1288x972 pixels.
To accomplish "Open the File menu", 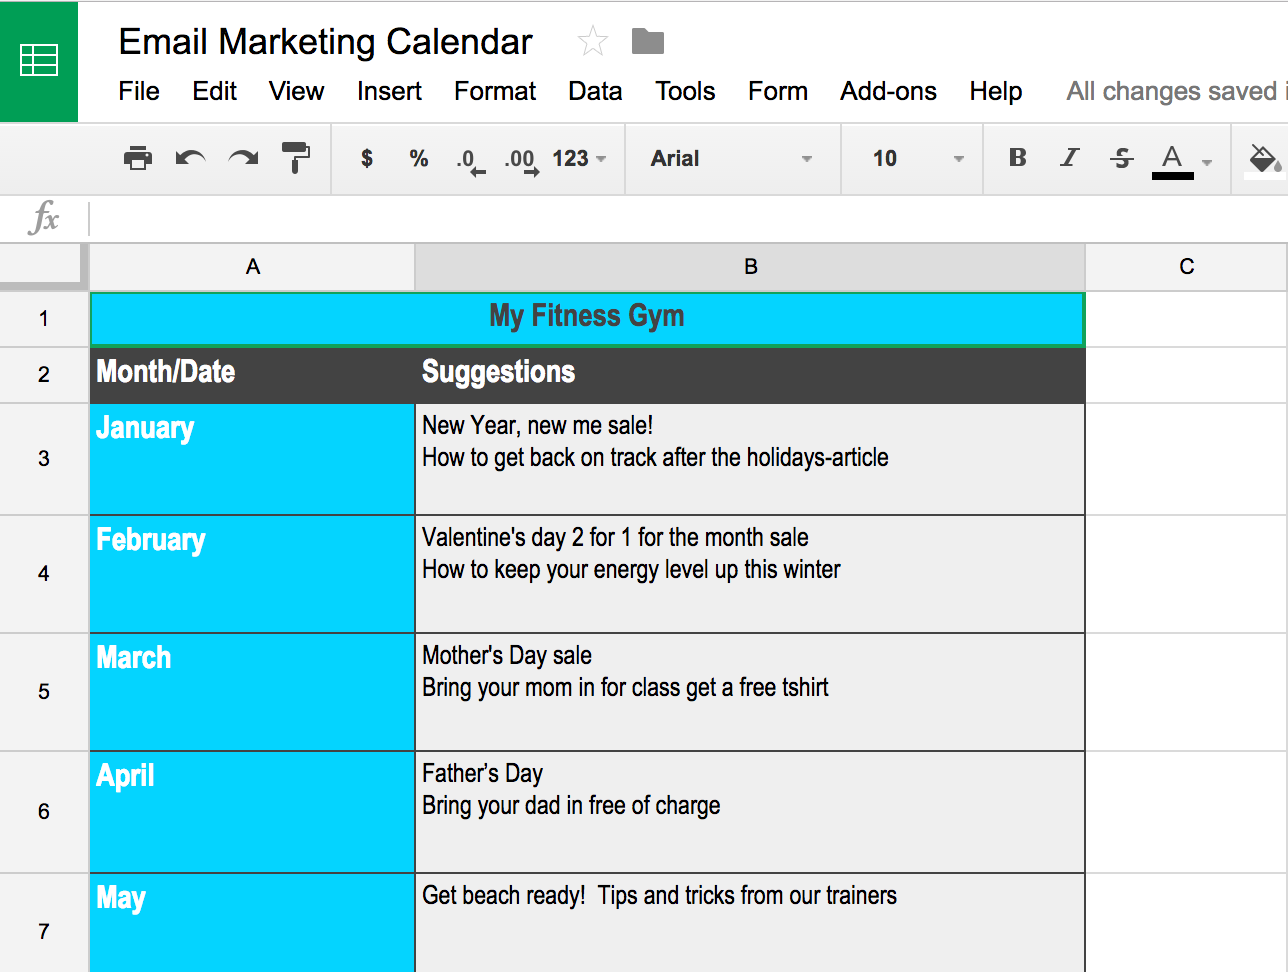I will [x=139, y=91].
